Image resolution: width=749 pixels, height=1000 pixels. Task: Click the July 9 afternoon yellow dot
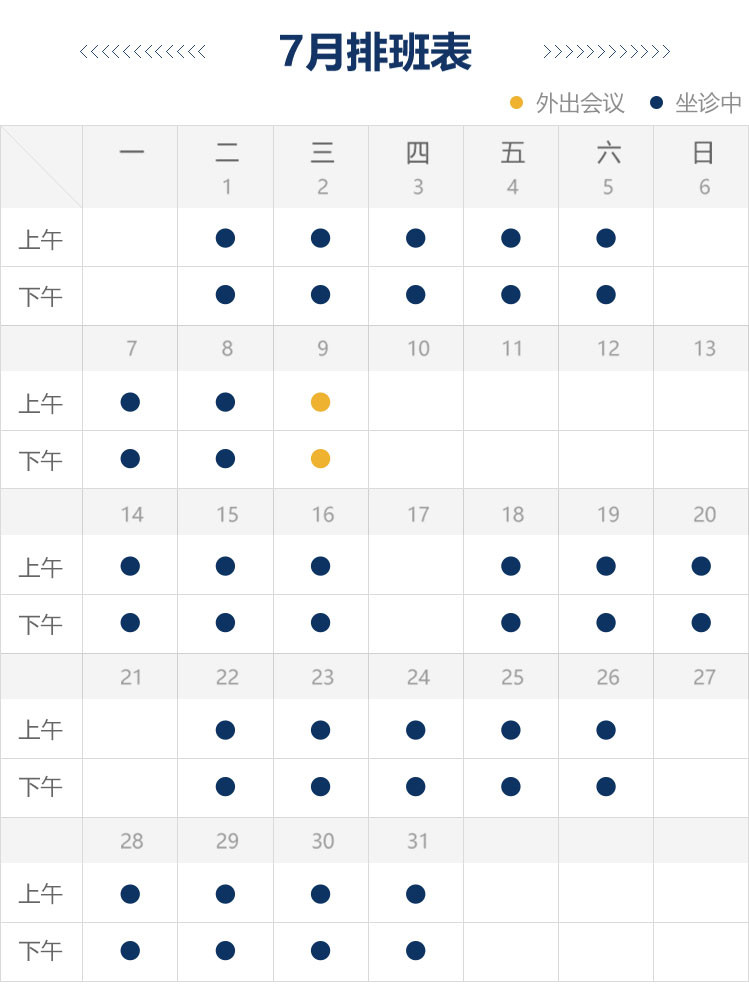[x=320, y=459]
